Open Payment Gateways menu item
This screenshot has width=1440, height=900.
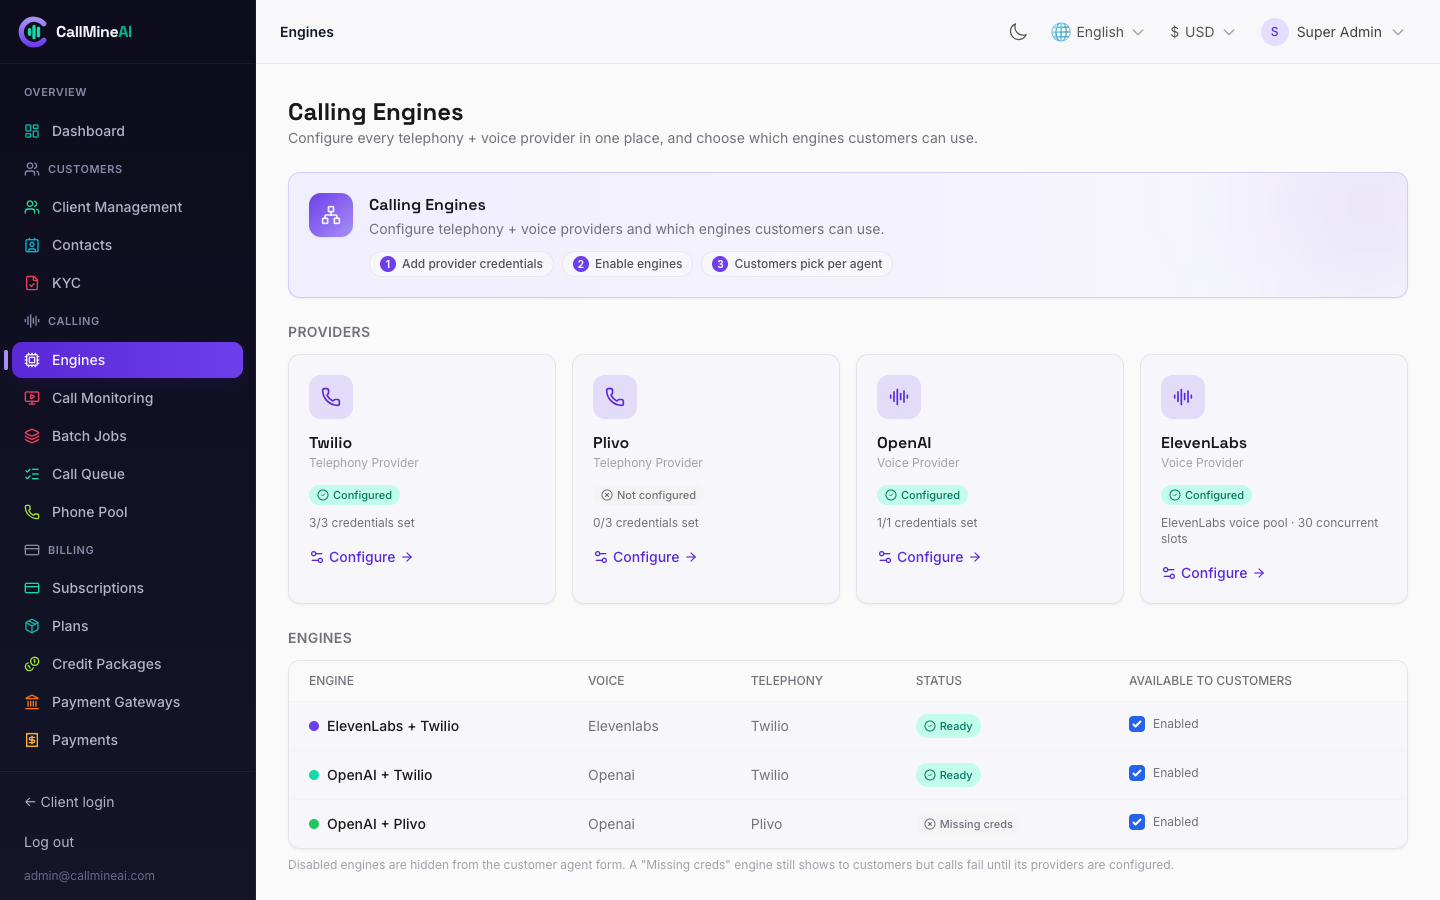(128, 702)
